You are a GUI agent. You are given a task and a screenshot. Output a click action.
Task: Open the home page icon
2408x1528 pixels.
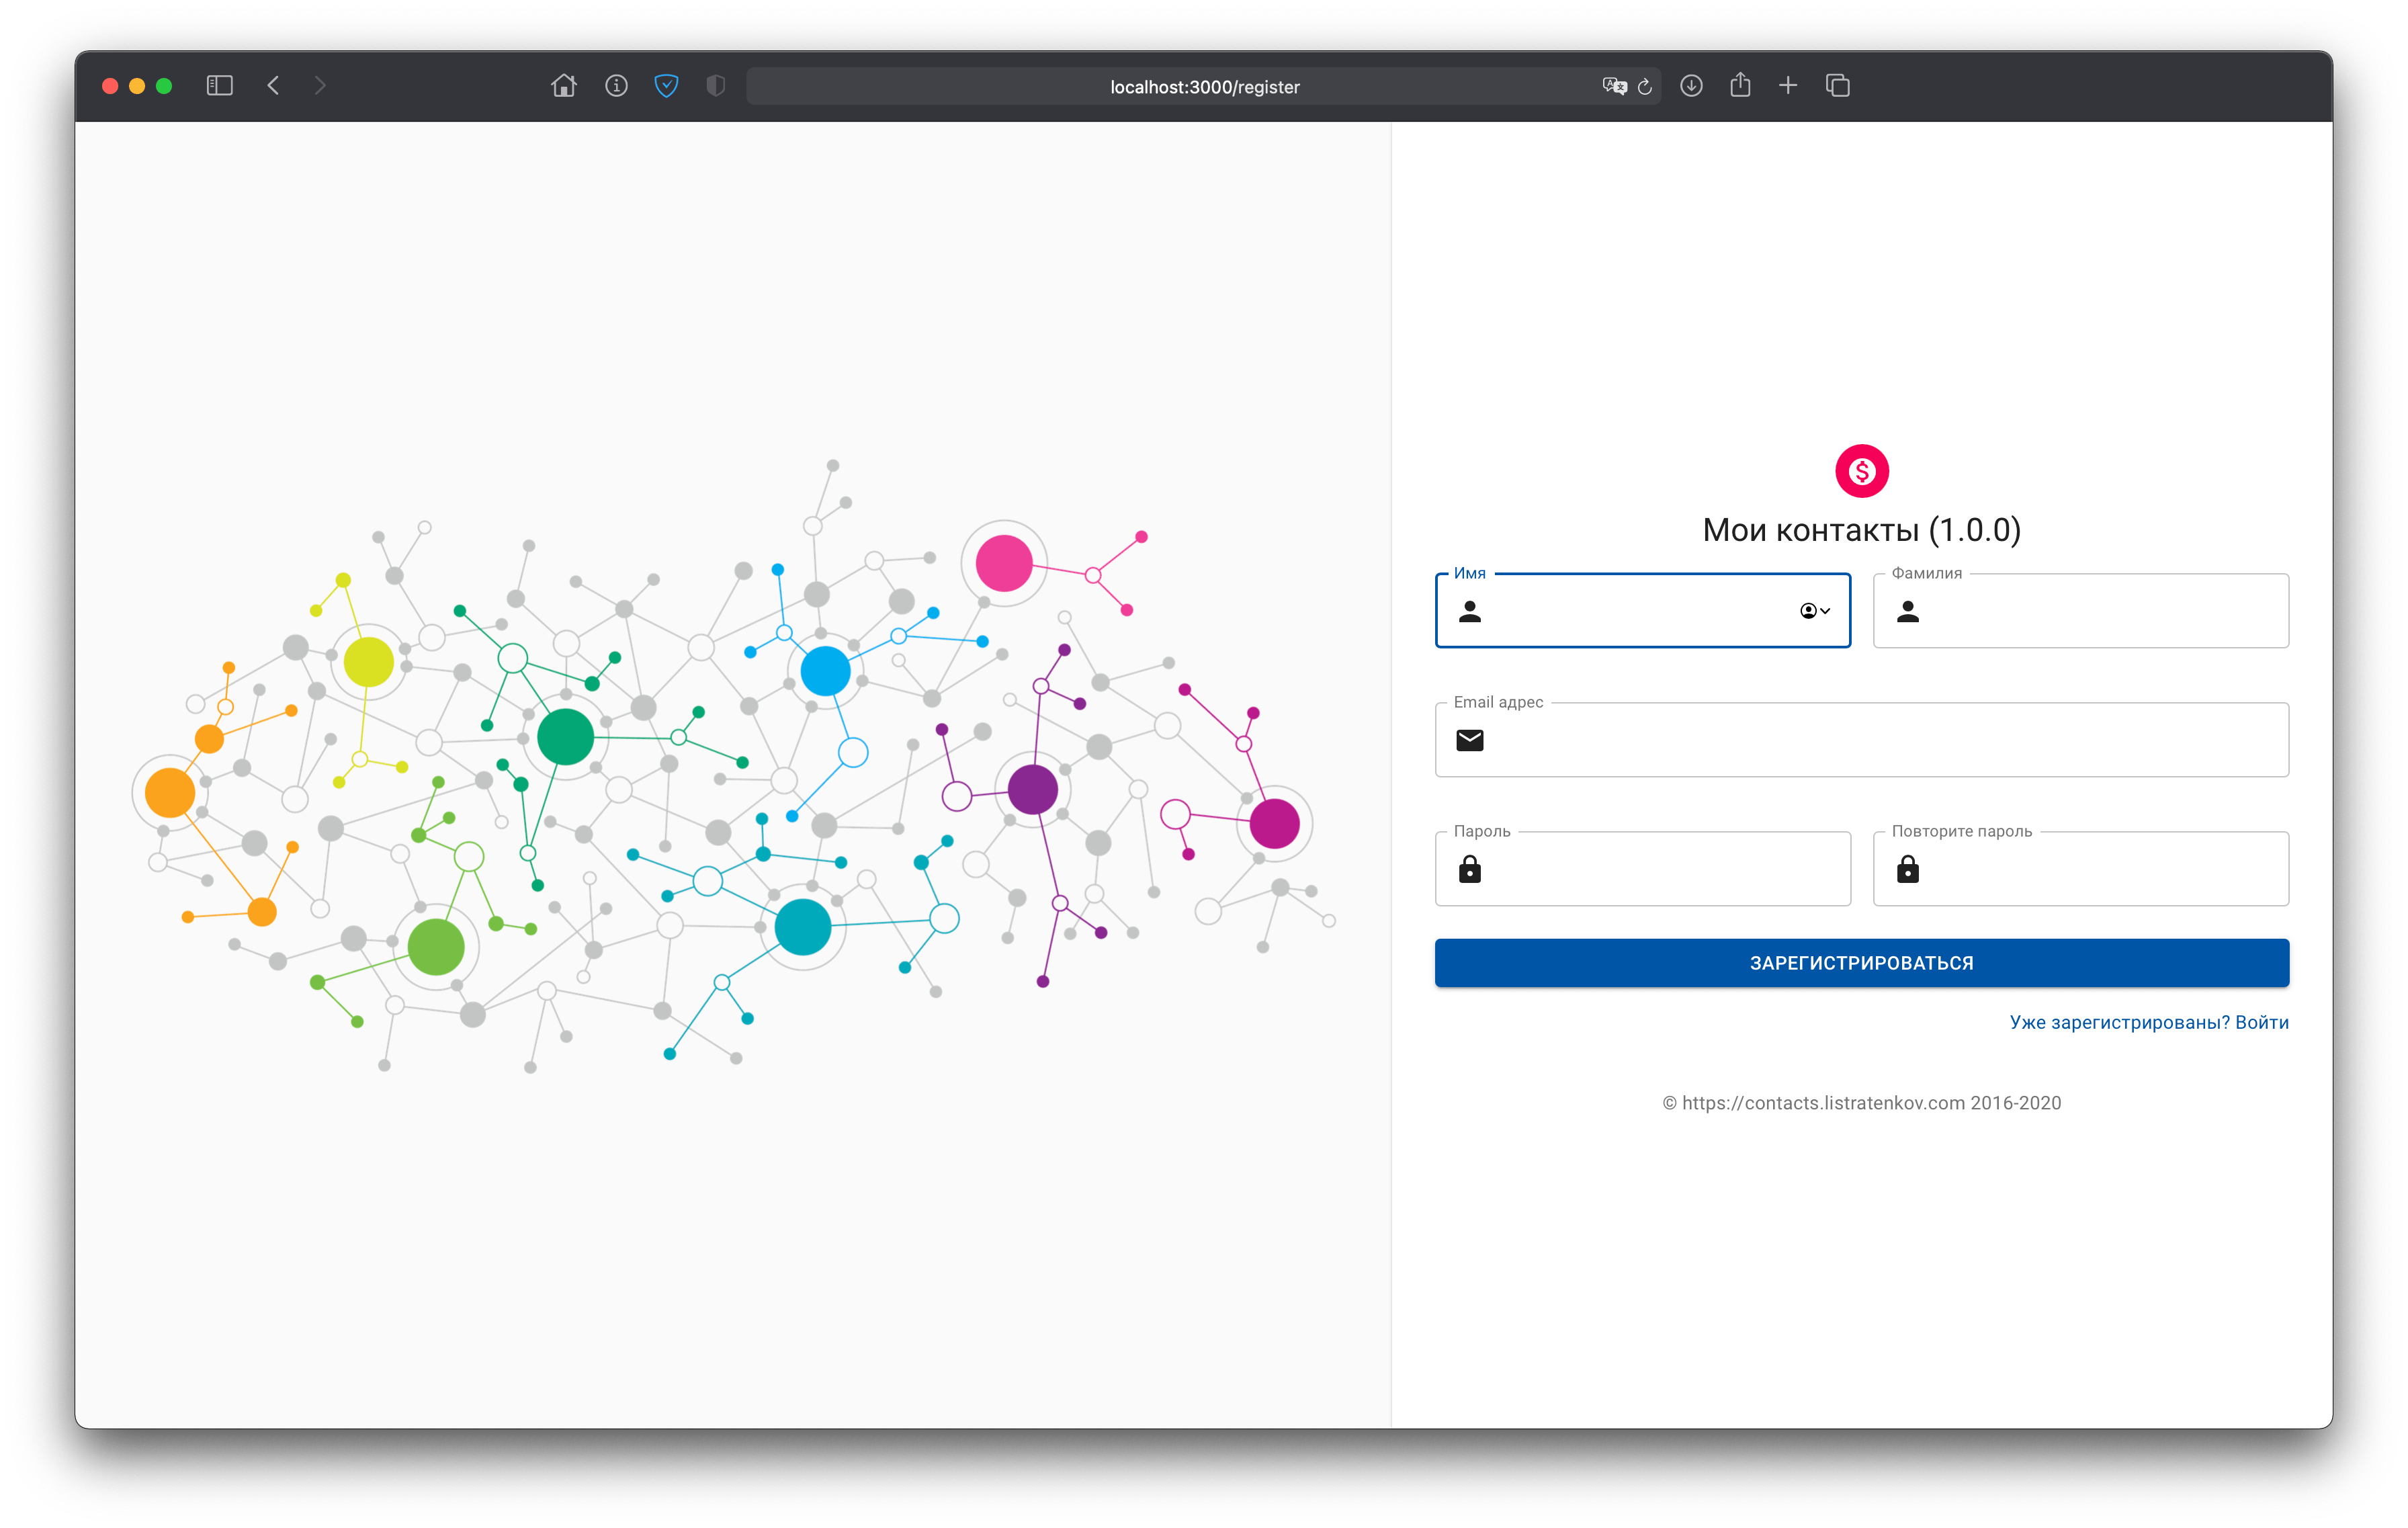(x=564, y=86)
